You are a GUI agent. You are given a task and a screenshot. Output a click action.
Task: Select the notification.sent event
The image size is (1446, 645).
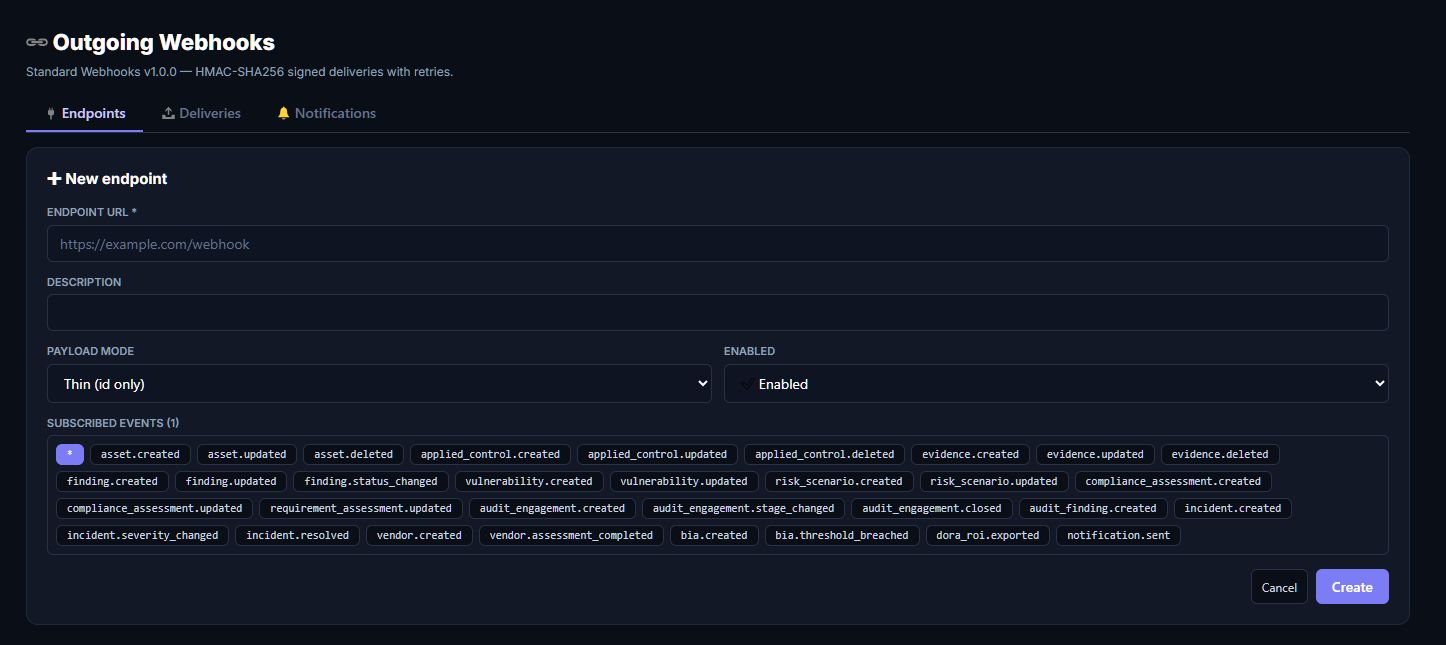point(1118,535)
